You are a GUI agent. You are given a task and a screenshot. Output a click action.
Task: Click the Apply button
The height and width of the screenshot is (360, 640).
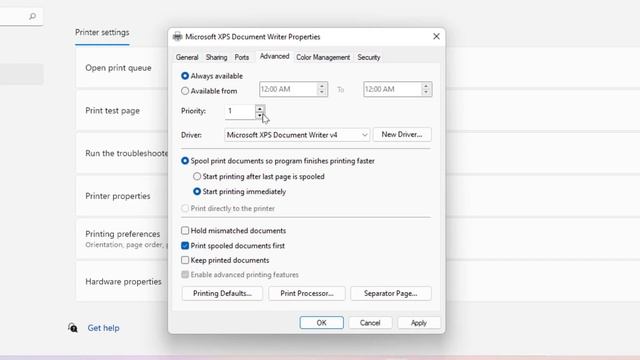point(419,323)
